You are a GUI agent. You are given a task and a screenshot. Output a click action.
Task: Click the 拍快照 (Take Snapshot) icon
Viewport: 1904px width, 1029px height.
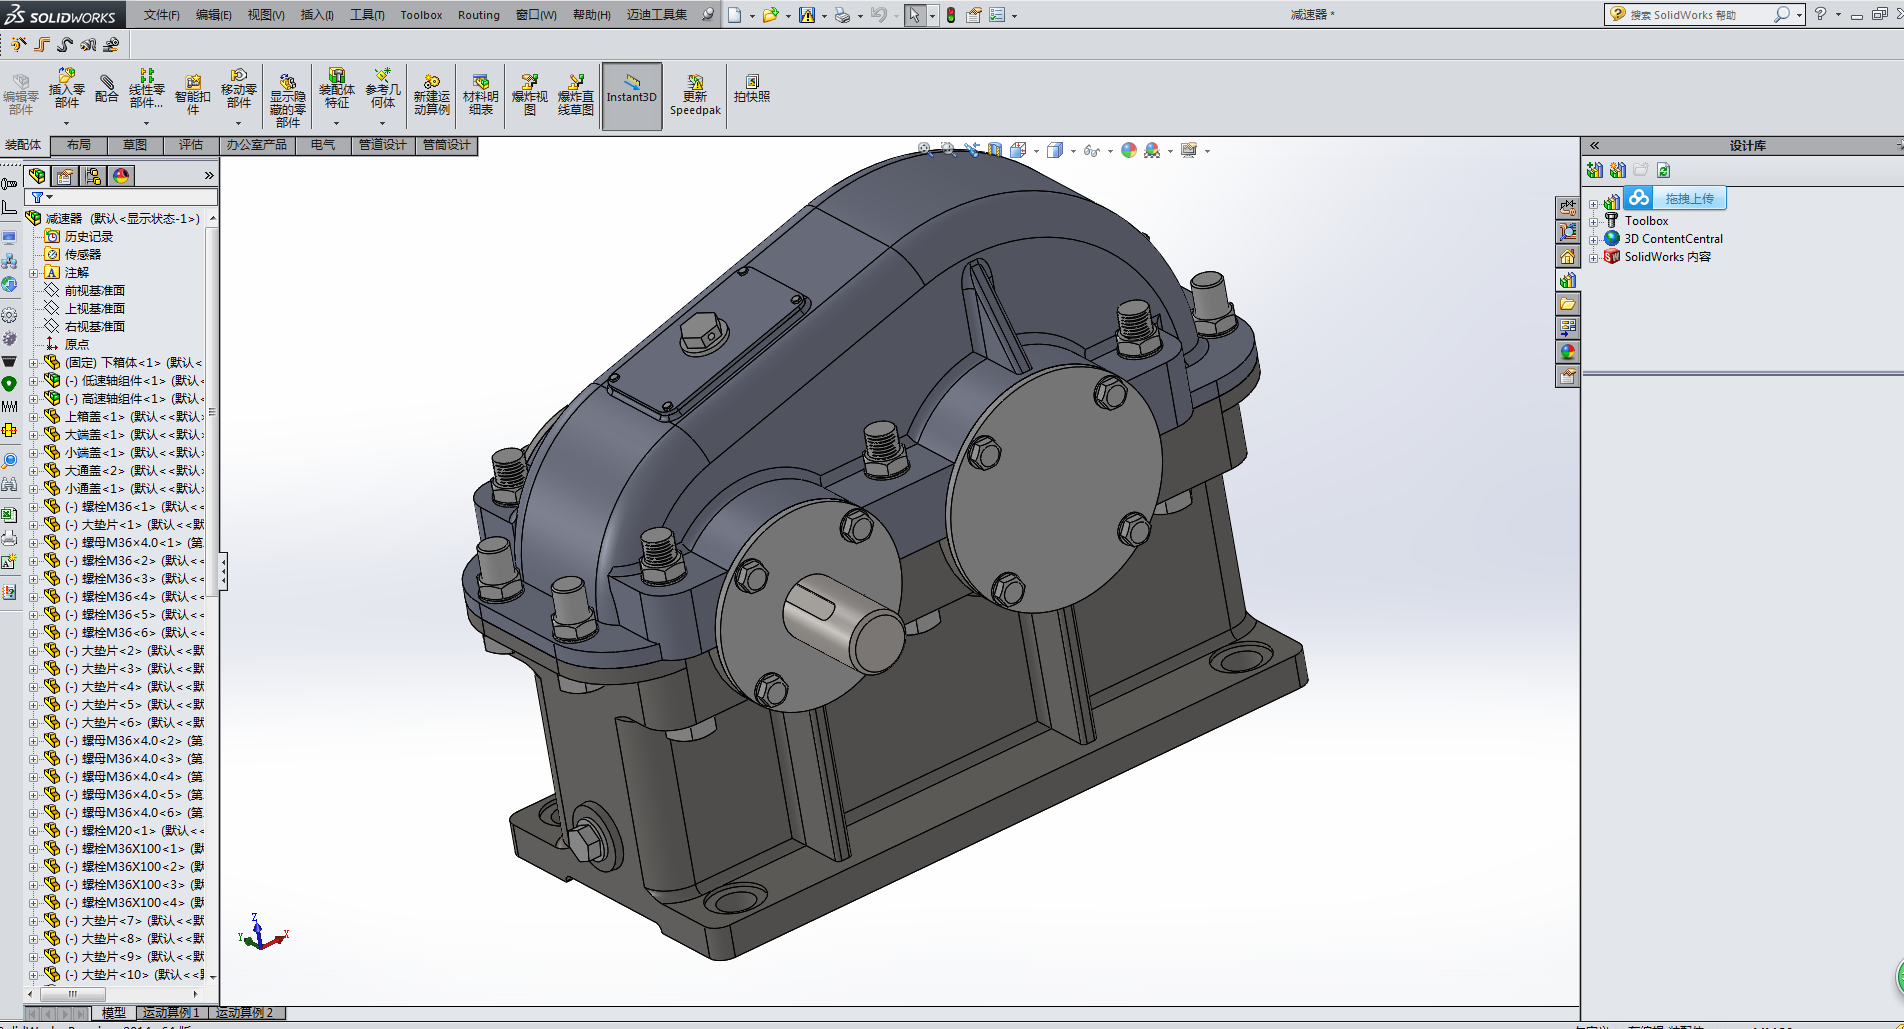pos(751,88)
